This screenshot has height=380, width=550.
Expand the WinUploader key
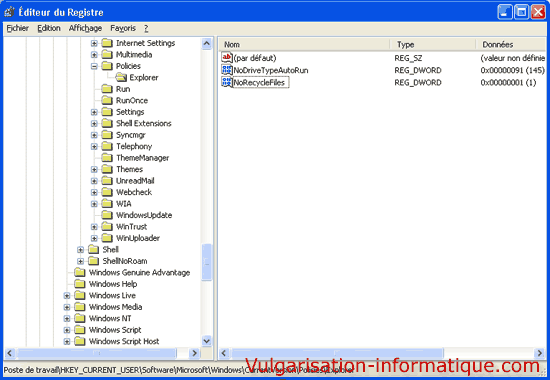pyautogui.click(x=94, y=238)
